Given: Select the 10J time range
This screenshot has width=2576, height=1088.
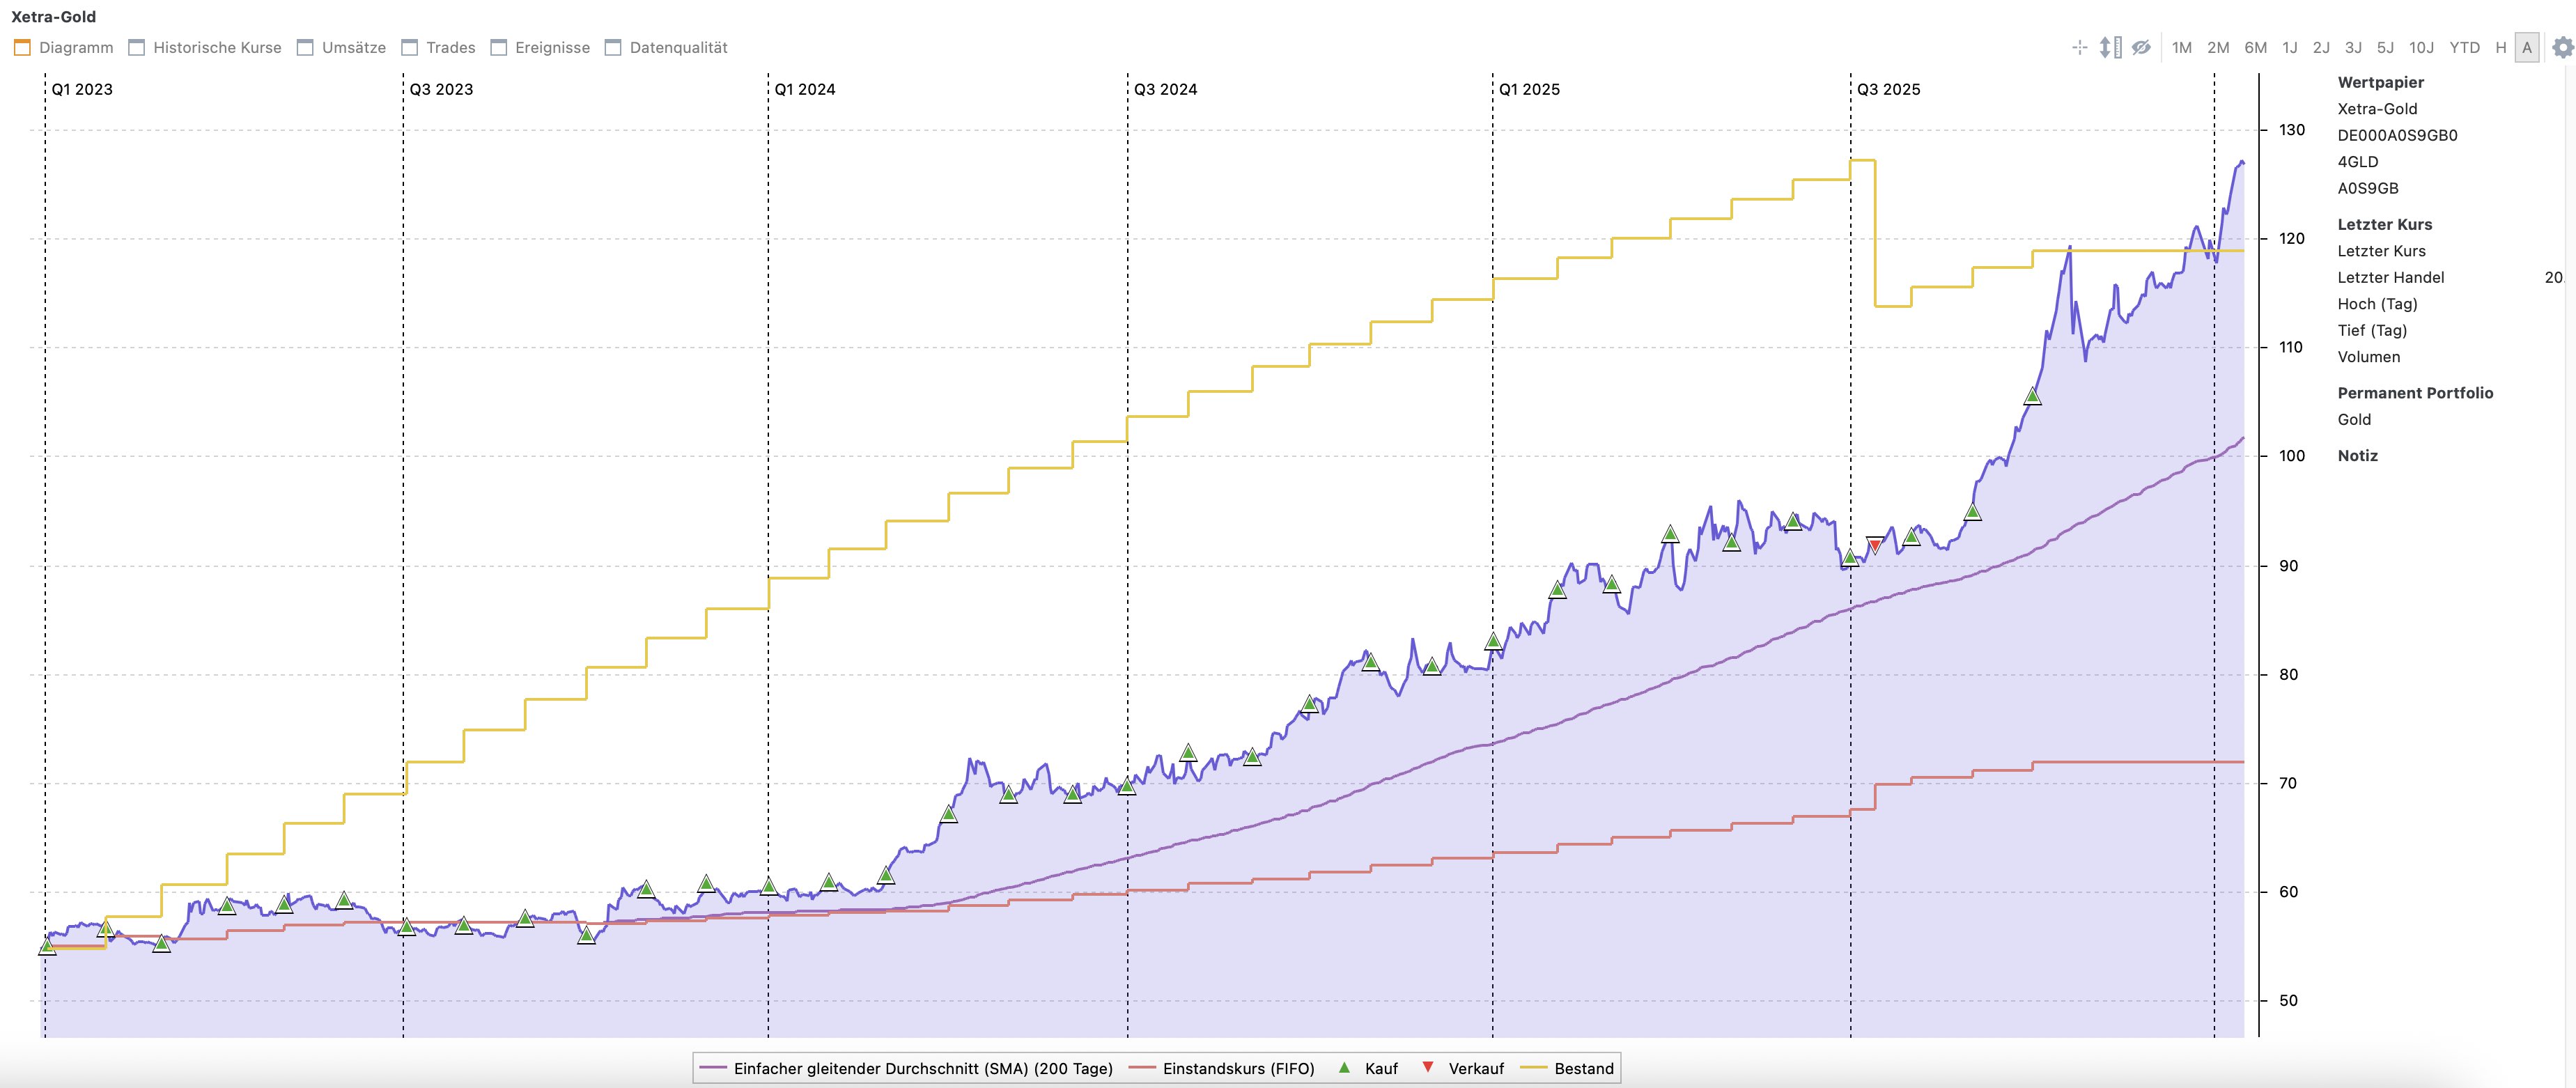Looking at the screenshot, I should 2421,47.
